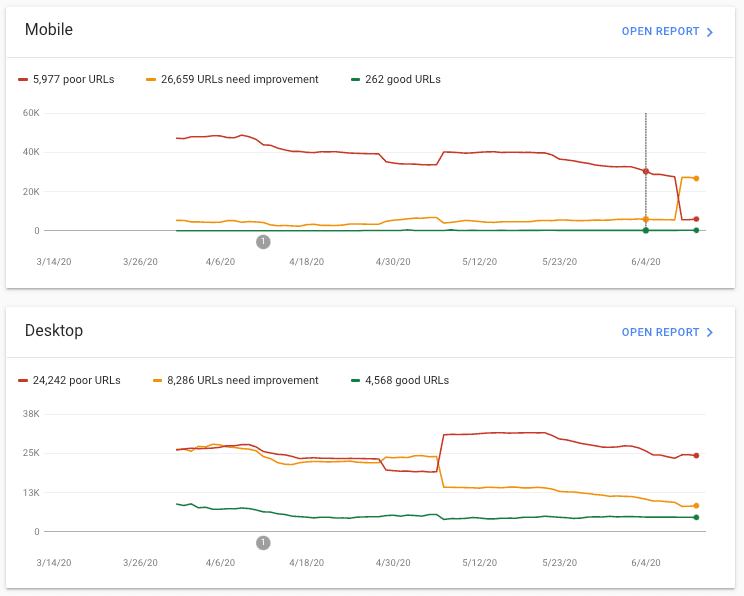Select the final orange endpoint on Mobile chart
744x596 pixels.
click(x=696, y=178)
